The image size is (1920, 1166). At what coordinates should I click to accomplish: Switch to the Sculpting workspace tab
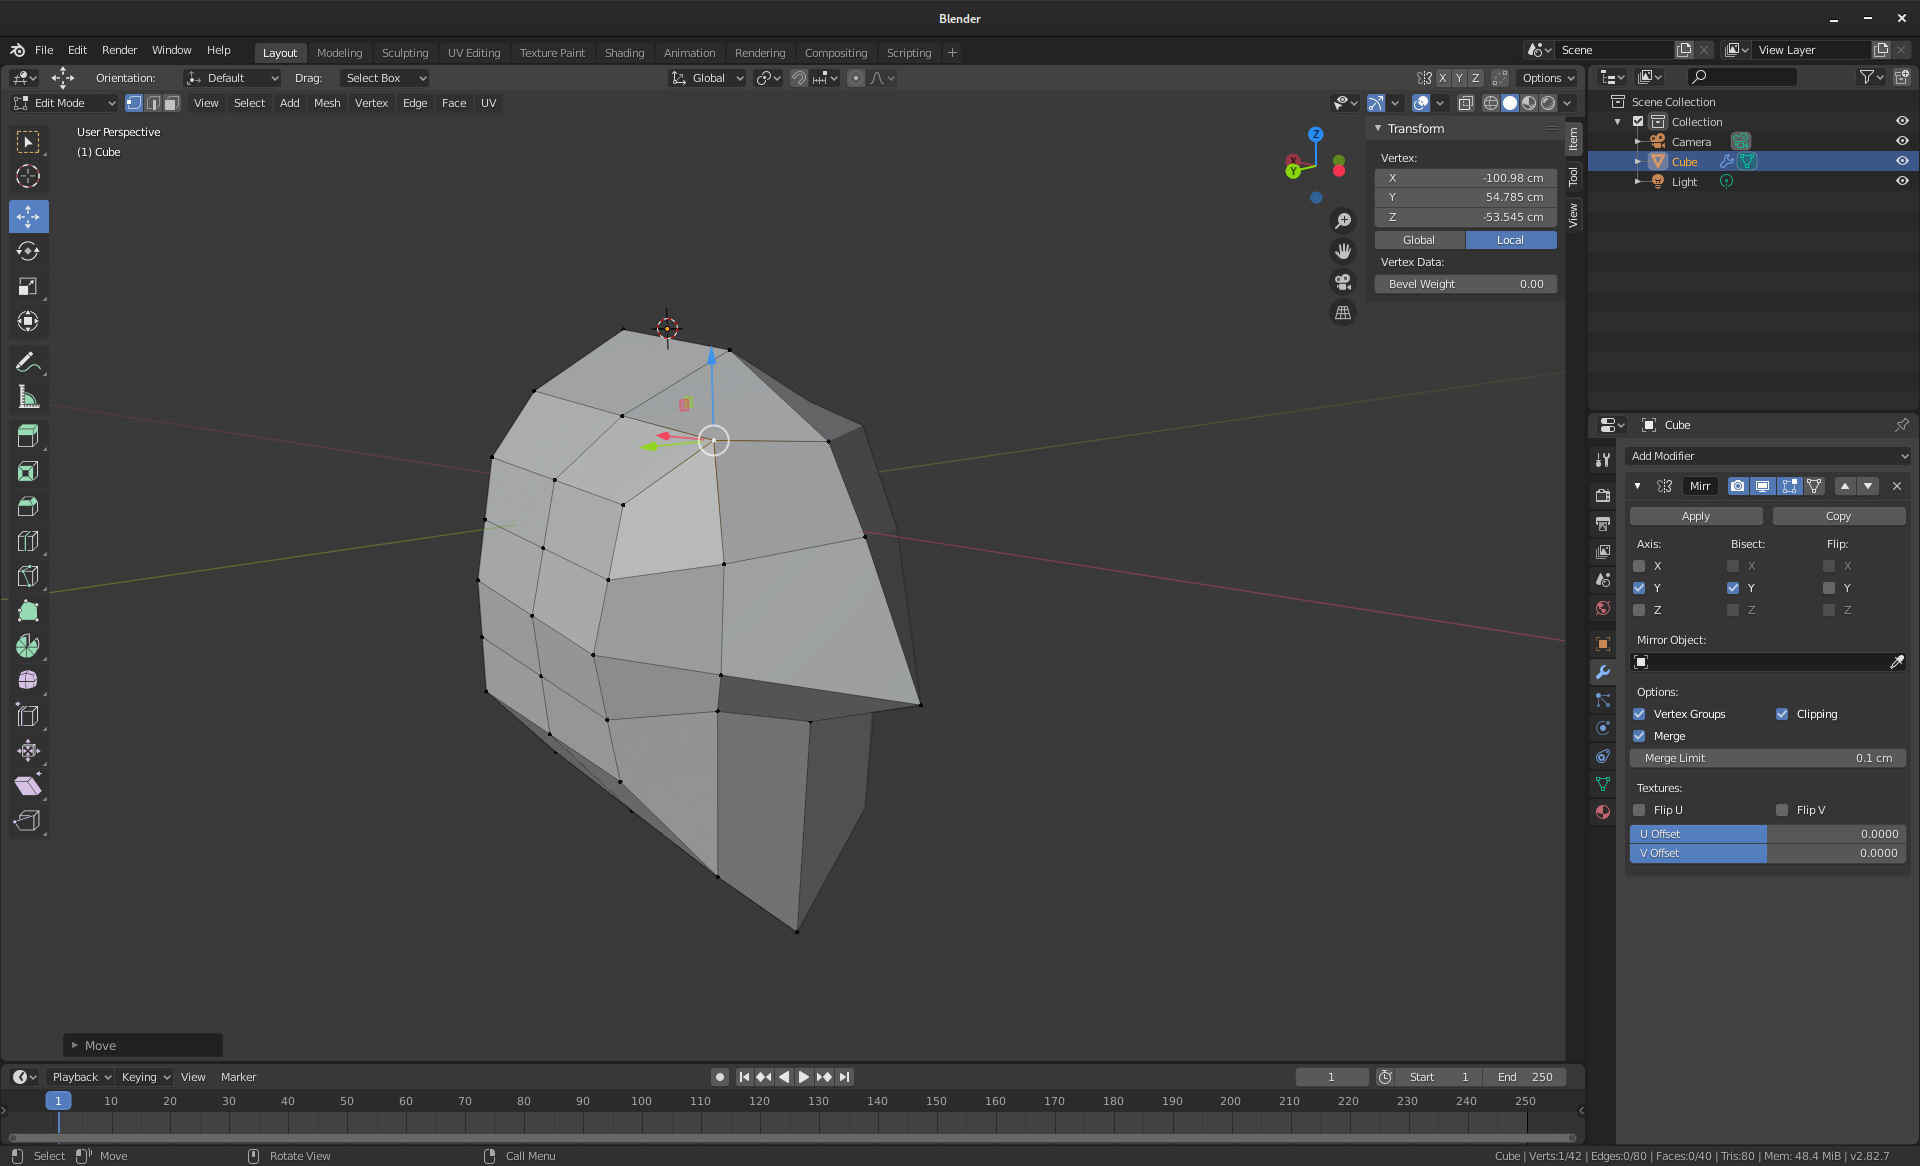404,53
